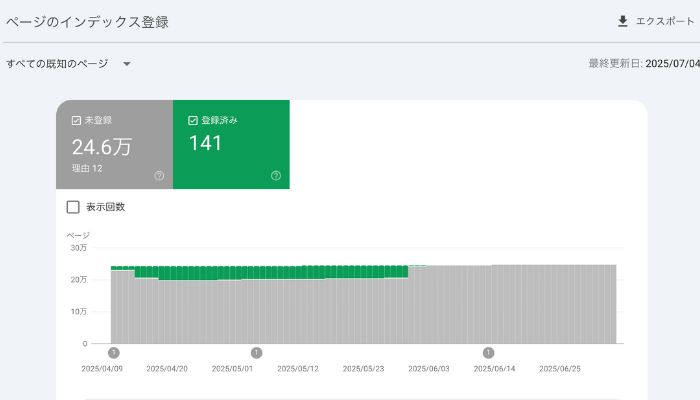Viewport: 700px width, 400px height.
Task: Open help icon on 未登録 card
Action: click(159, 175)
